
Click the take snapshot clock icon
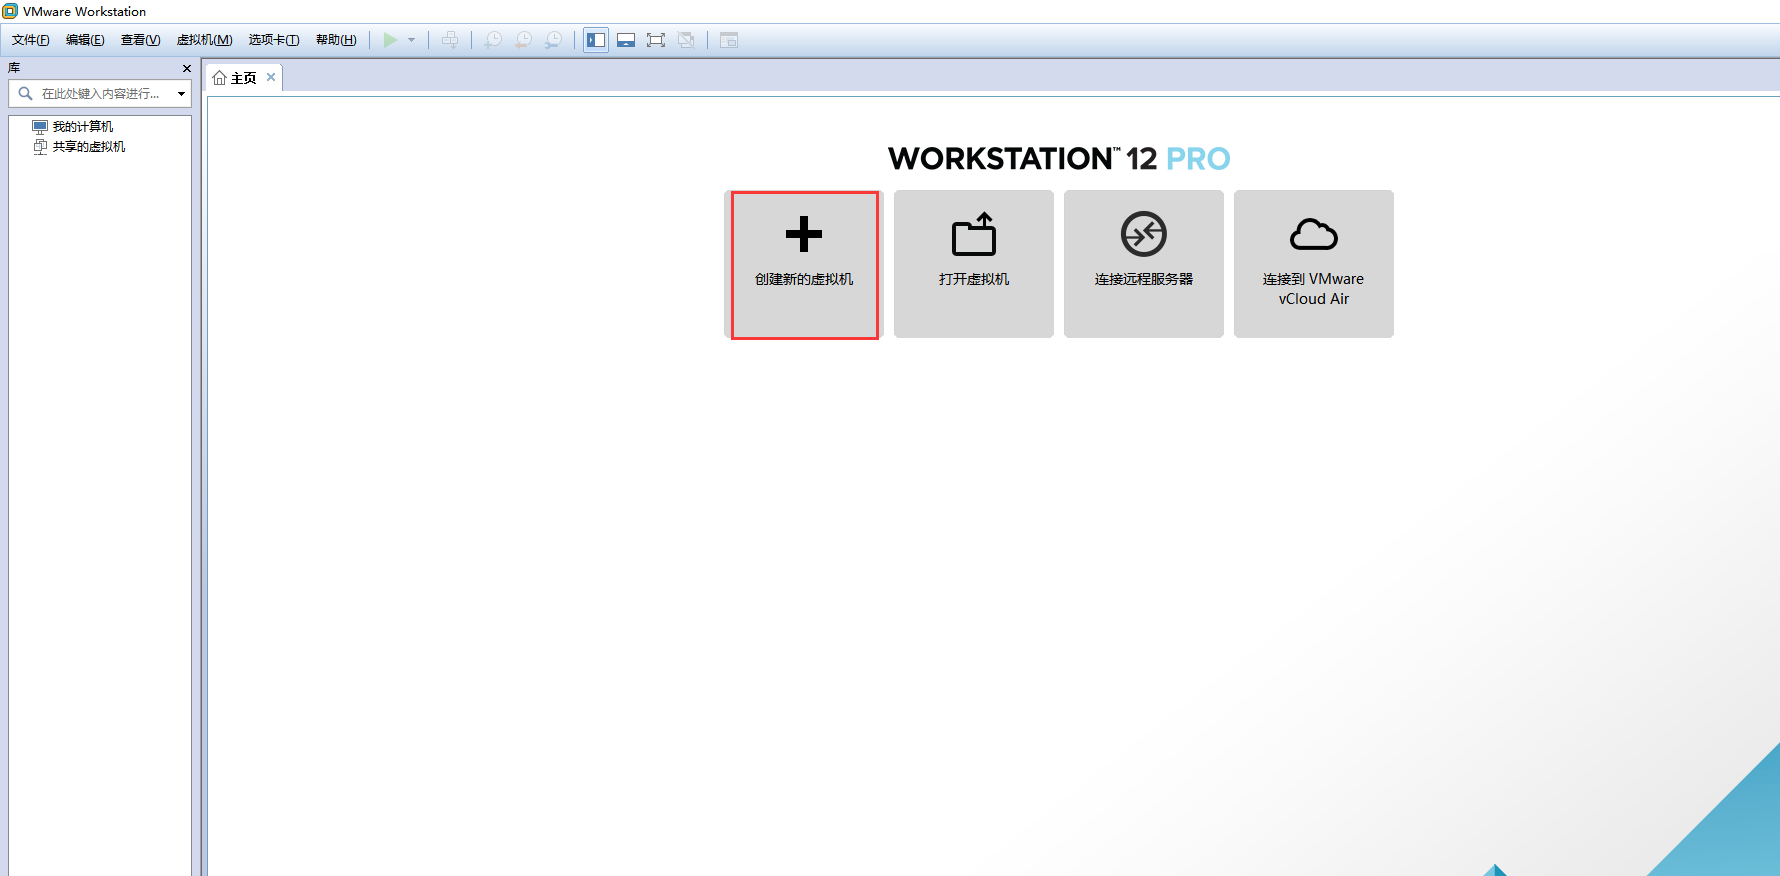[493, 40]
